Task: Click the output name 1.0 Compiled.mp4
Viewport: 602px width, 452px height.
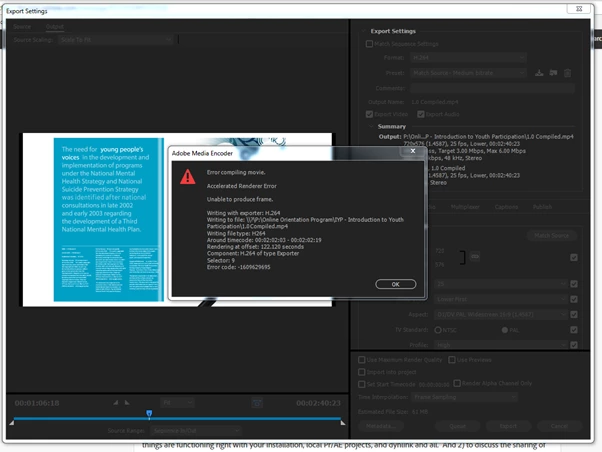Action: [435, 102]
